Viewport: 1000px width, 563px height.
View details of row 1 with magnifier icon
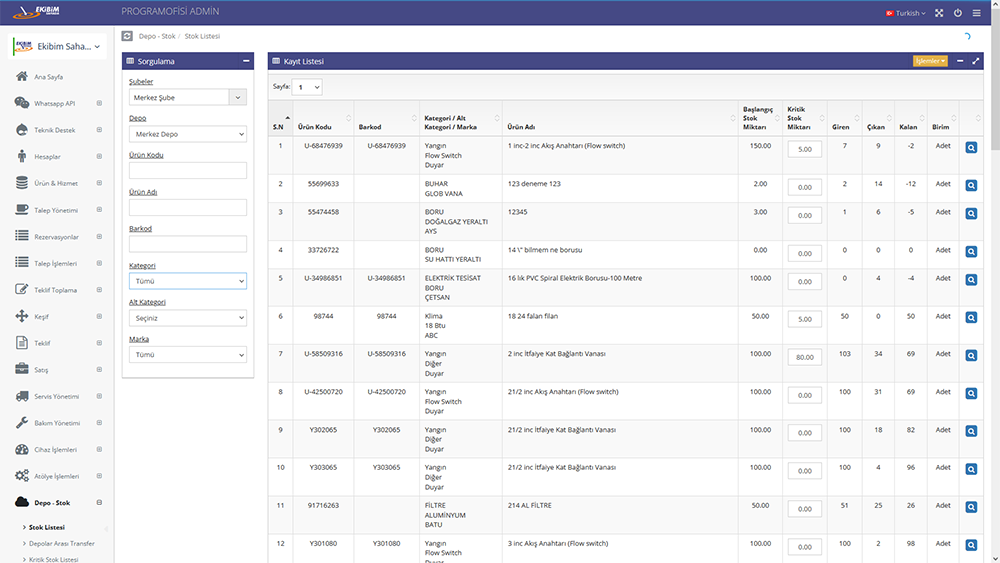(971, 148)
